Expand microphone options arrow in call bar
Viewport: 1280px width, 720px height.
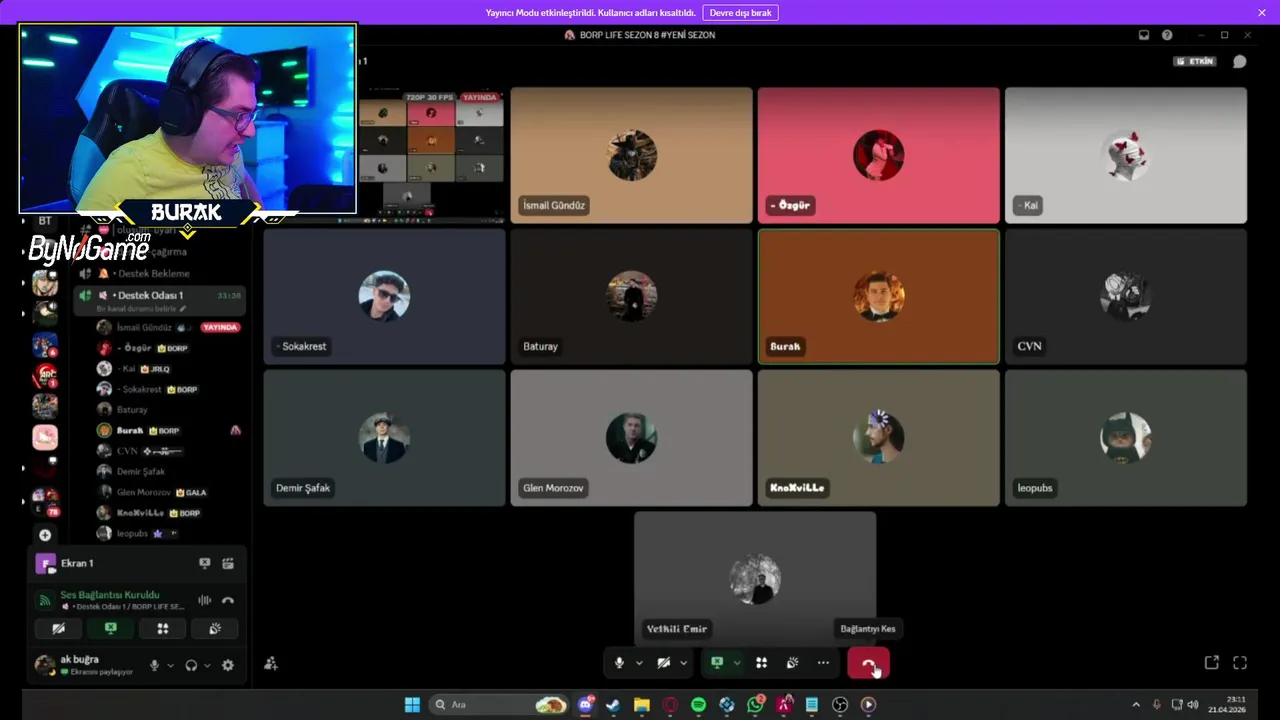tap(639, 663)
